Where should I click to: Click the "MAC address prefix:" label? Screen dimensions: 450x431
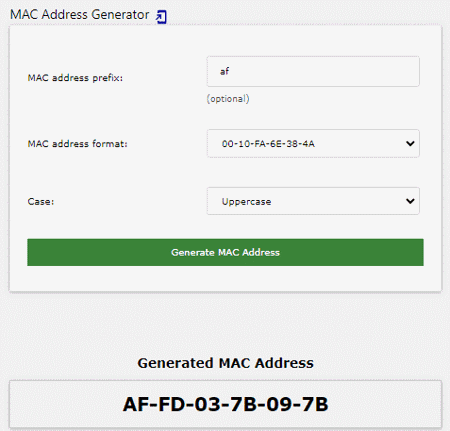coord(75,78)
